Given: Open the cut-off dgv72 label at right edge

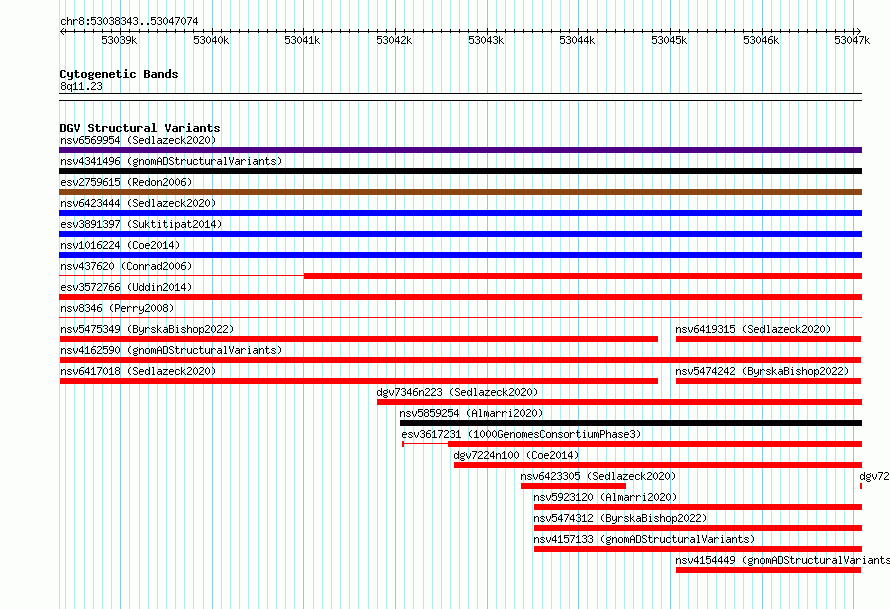Looking at the screenshot, I should pyautogui.click(x=874, y=476).
